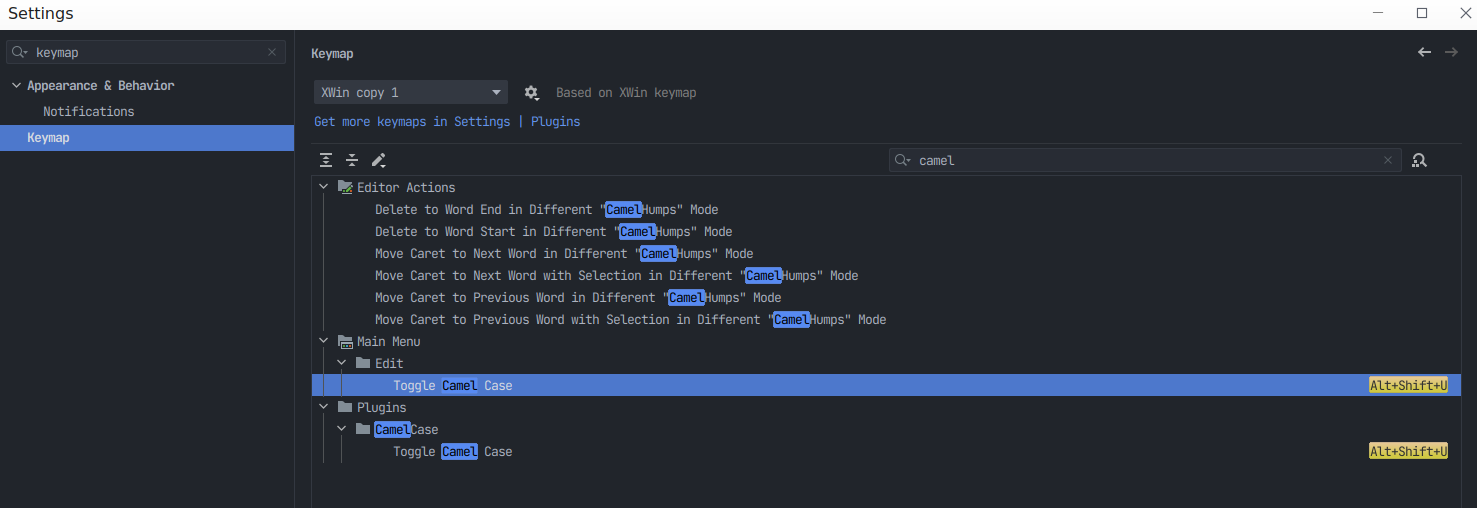Open Find Actions by Shortcut icon
Image resolution: width=1477 pixels, height=508 pixels.
pyautogui.click(x=1419, y=160)
